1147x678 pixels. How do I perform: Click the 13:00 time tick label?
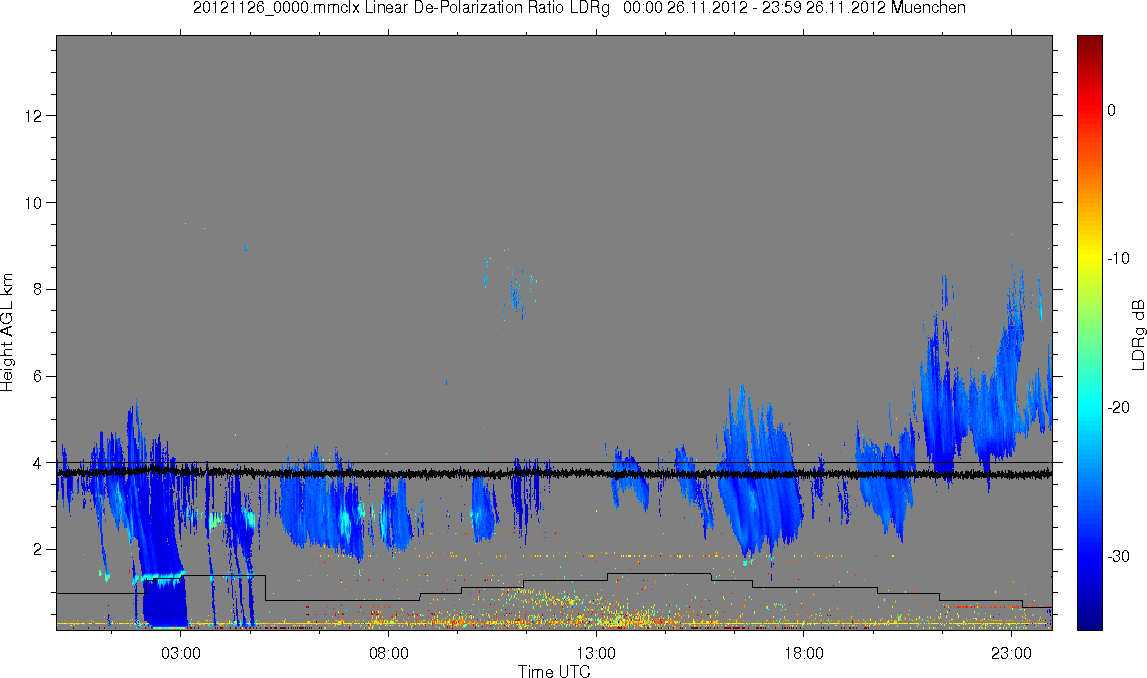(x=596, y=653)
